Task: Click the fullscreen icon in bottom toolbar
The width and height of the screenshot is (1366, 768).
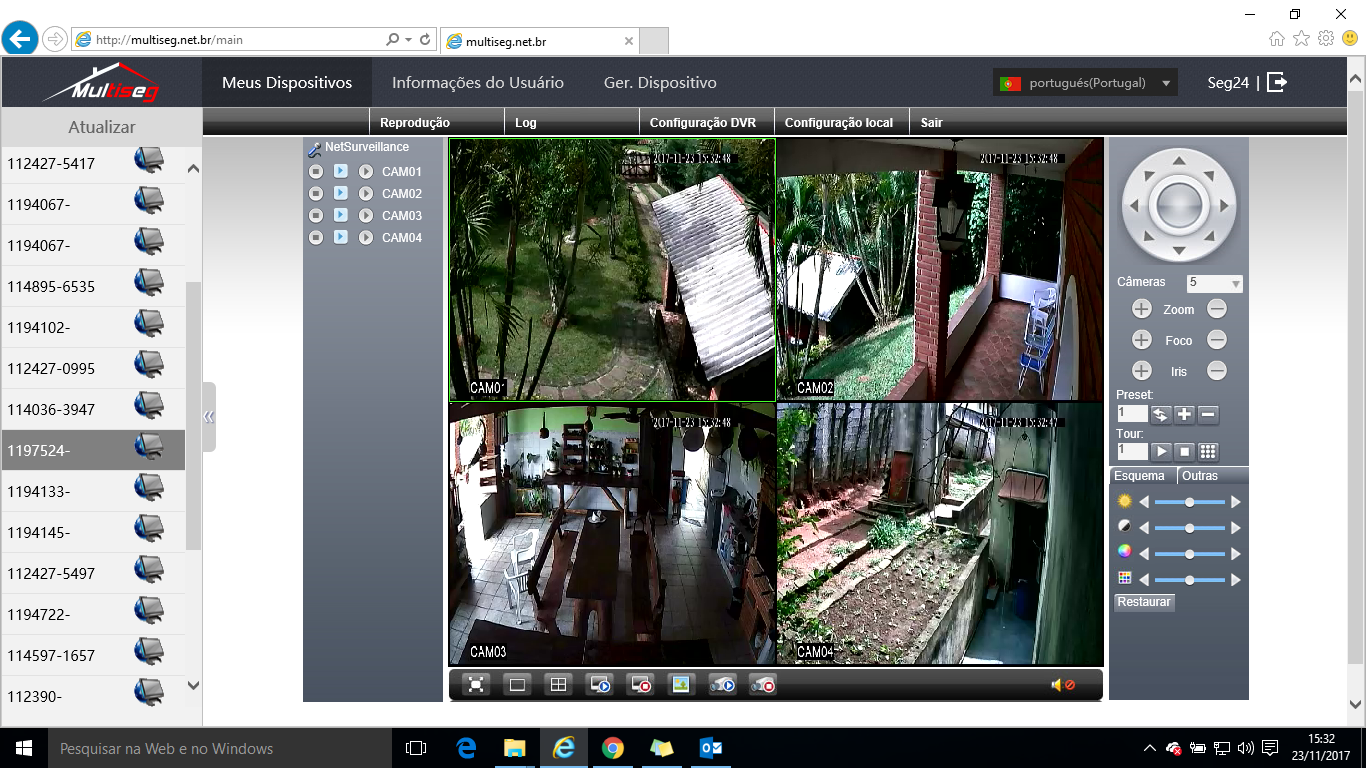Action: click(x=477, y=685)
